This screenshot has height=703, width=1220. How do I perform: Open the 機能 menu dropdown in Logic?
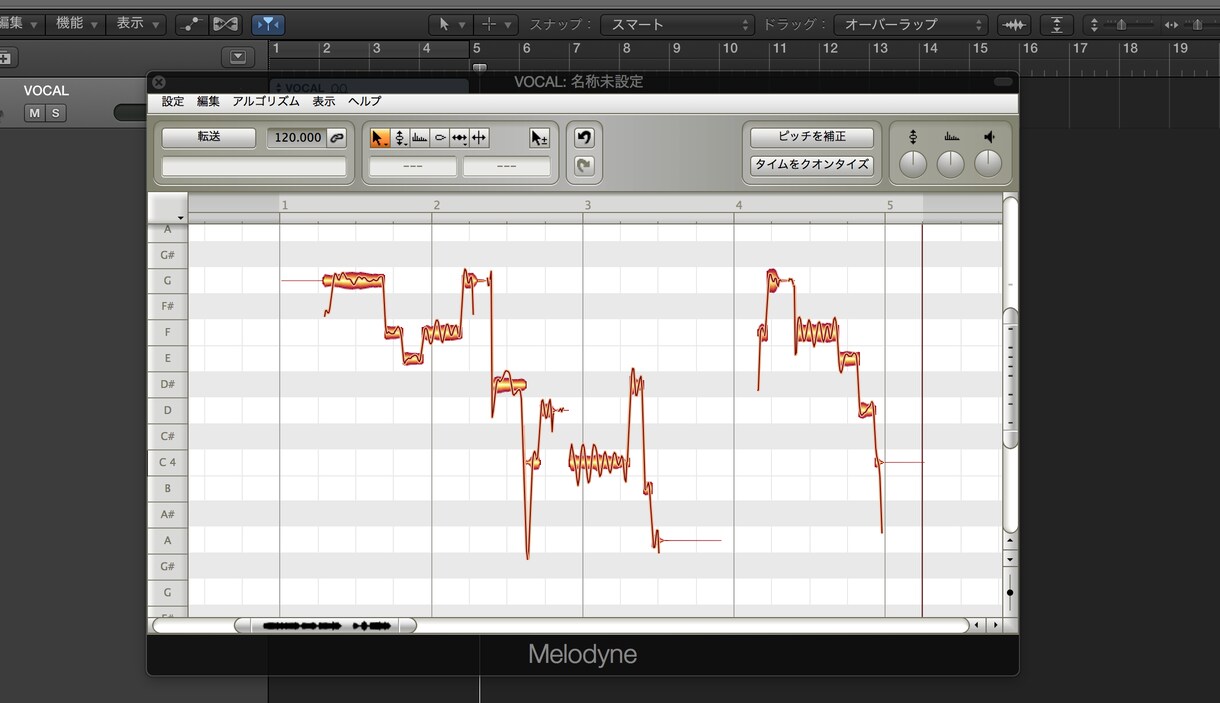click(x=78, y=23)
